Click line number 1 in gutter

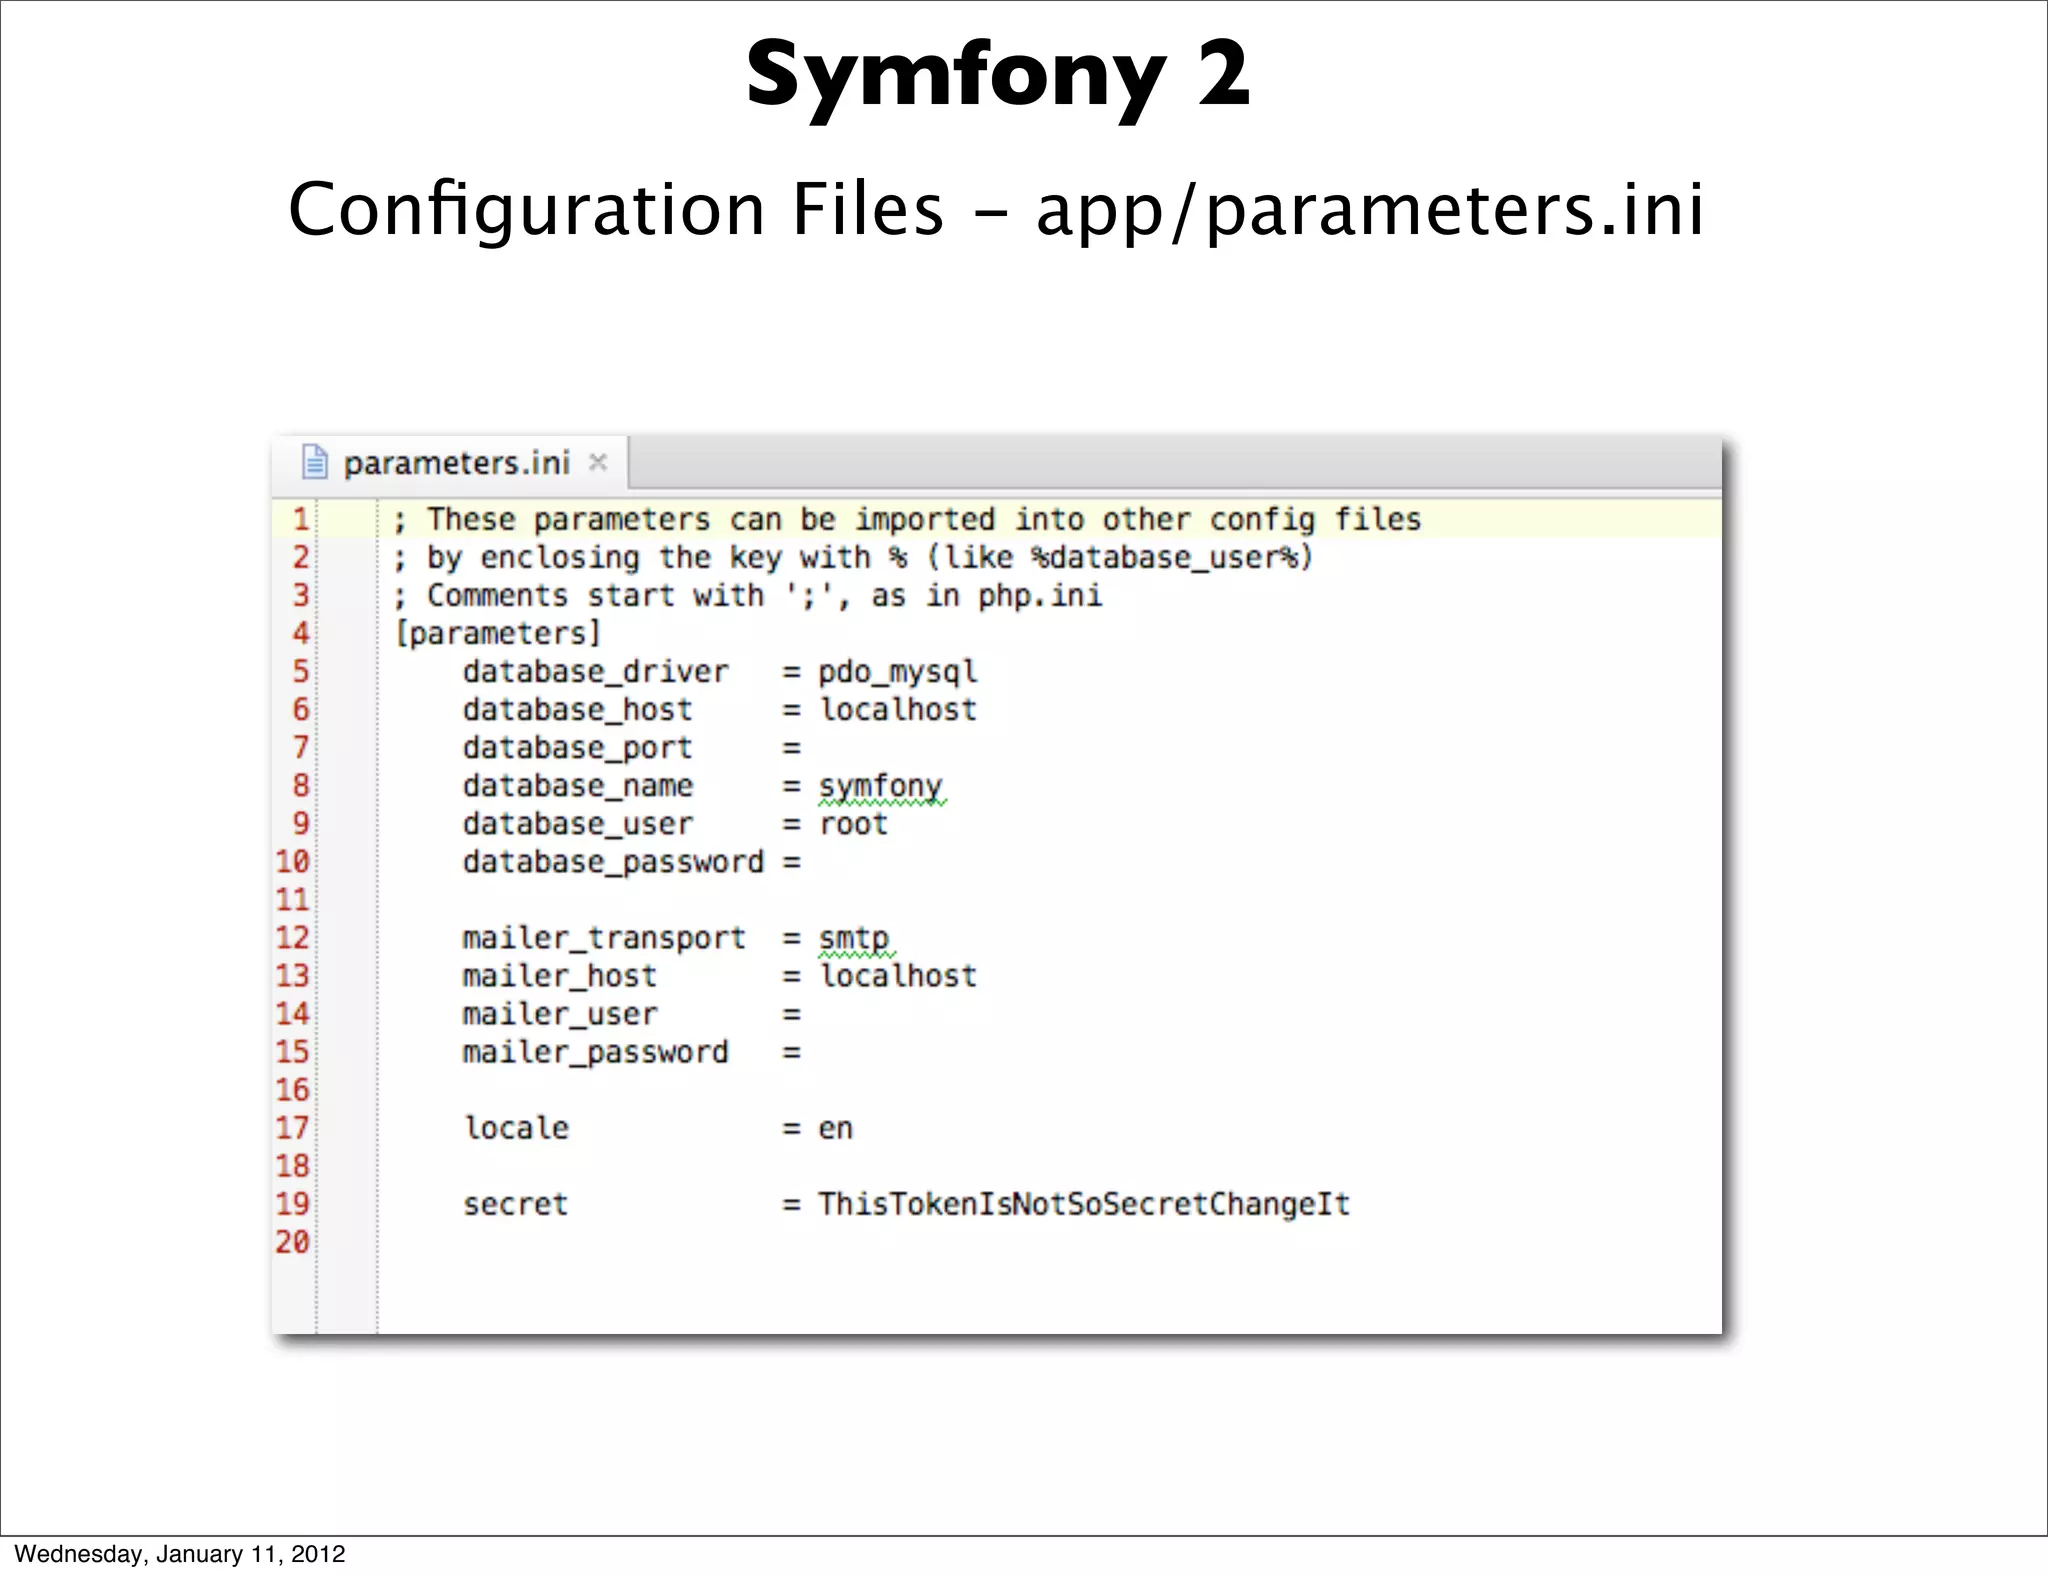click(300, 519)
